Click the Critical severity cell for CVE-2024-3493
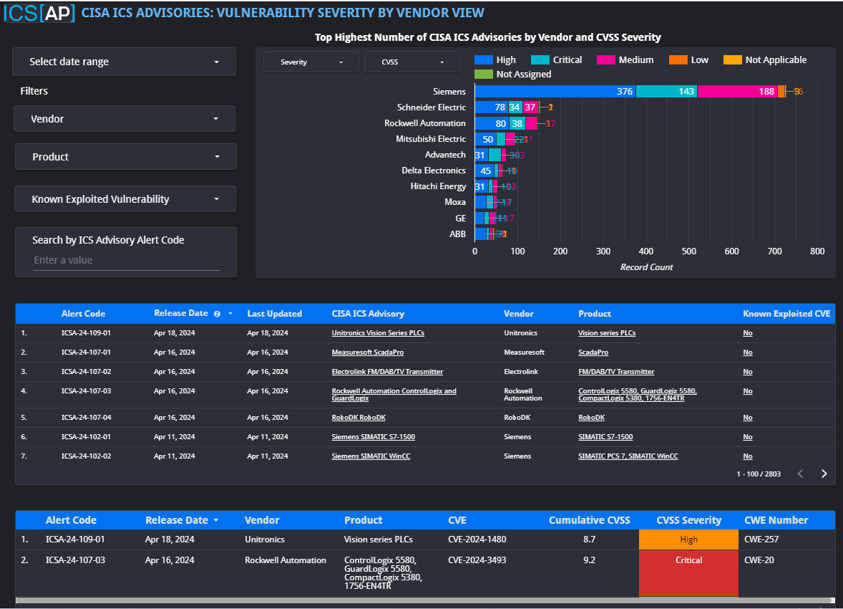The width and height of the screenshot is (843, 609). (689, 573)
